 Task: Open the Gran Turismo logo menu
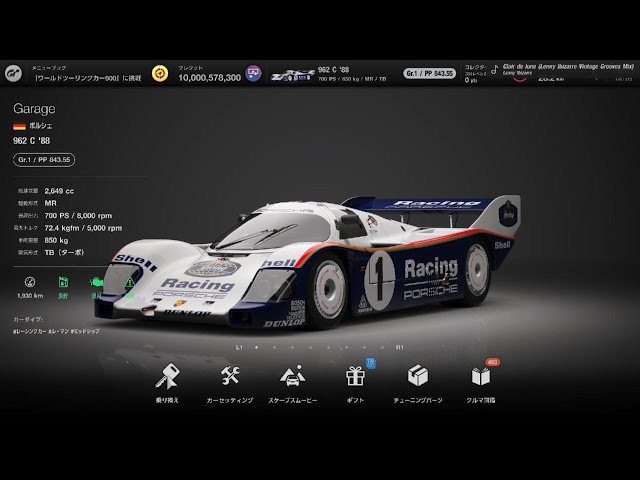click(x=13, y=74)
